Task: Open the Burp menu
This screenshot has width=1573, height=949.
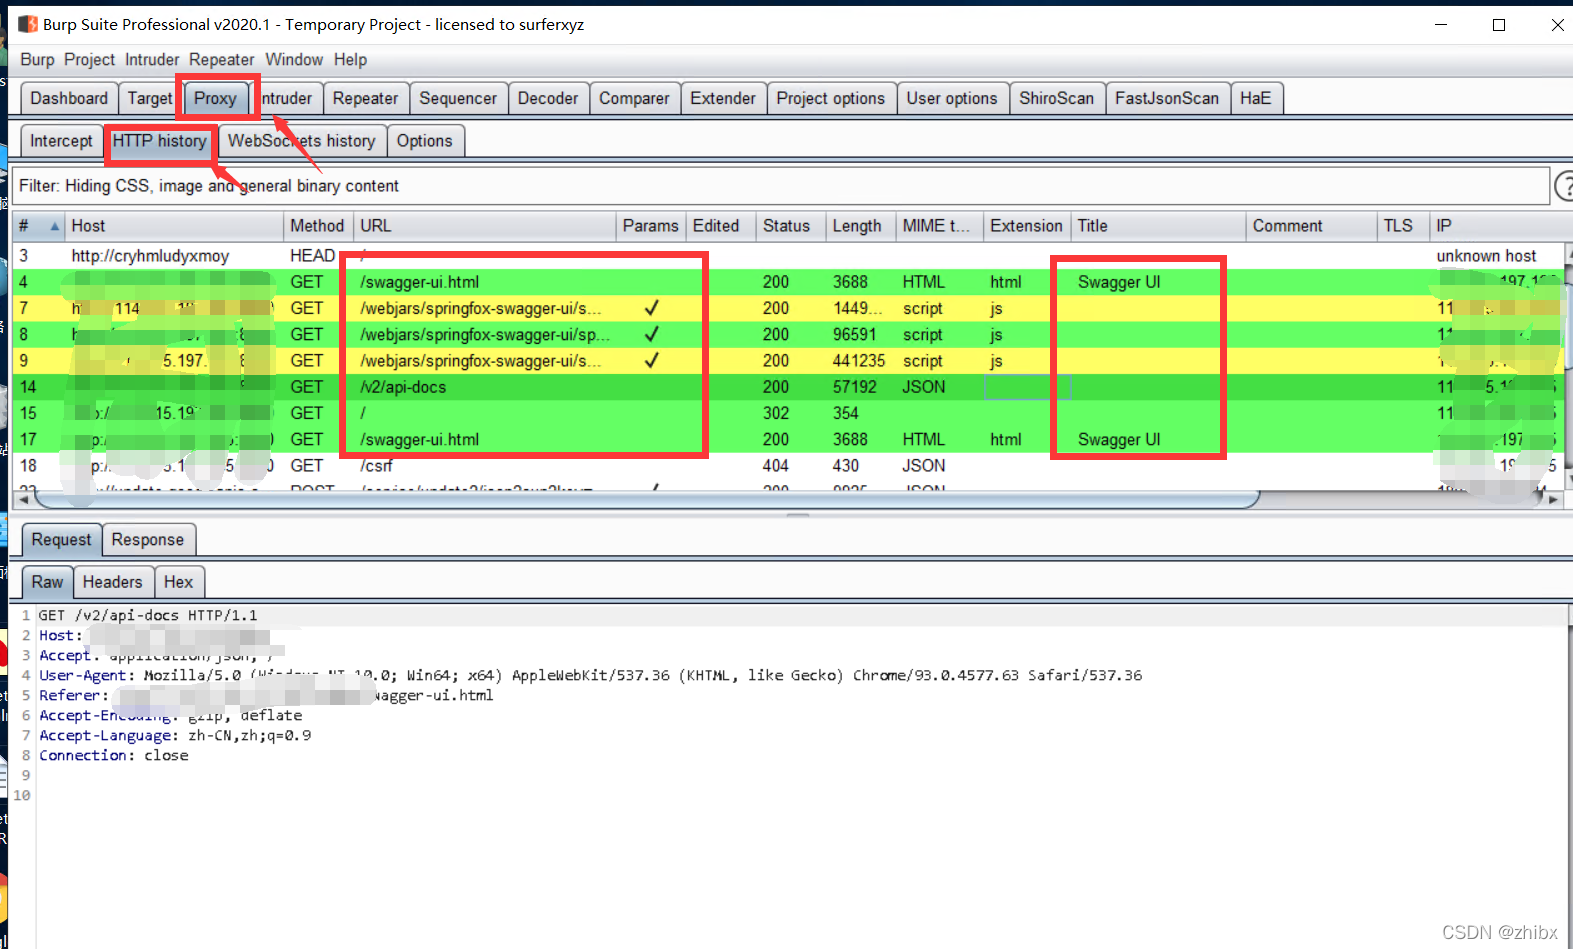Action: coord(37,60)
